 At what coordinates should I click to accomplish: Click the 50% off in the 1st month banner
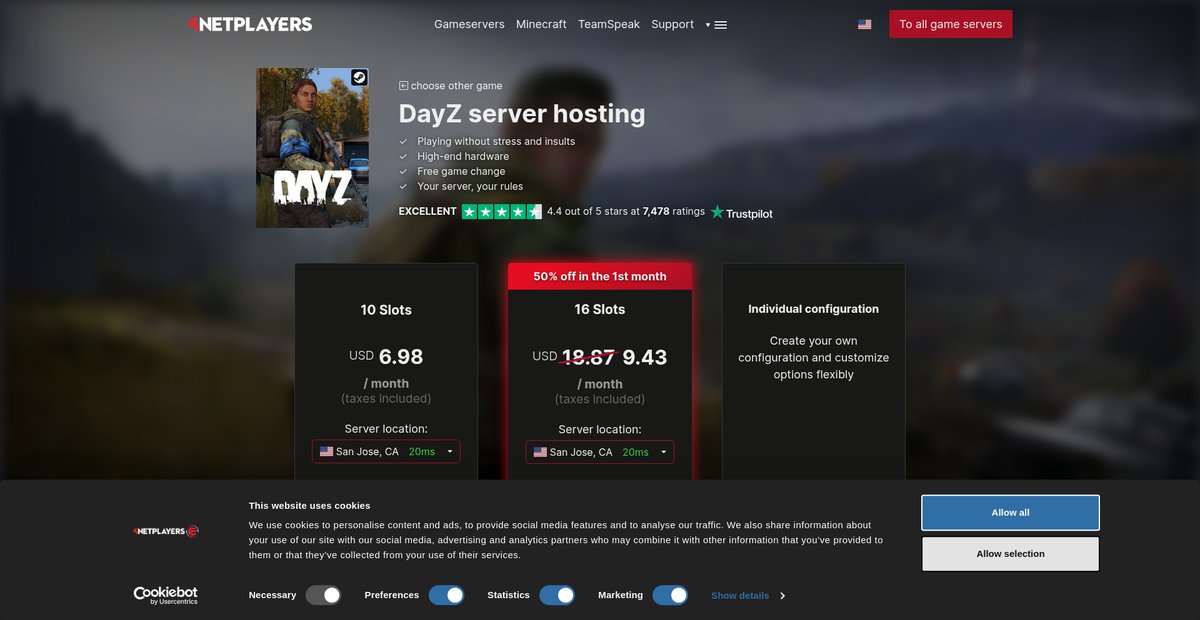600,276
